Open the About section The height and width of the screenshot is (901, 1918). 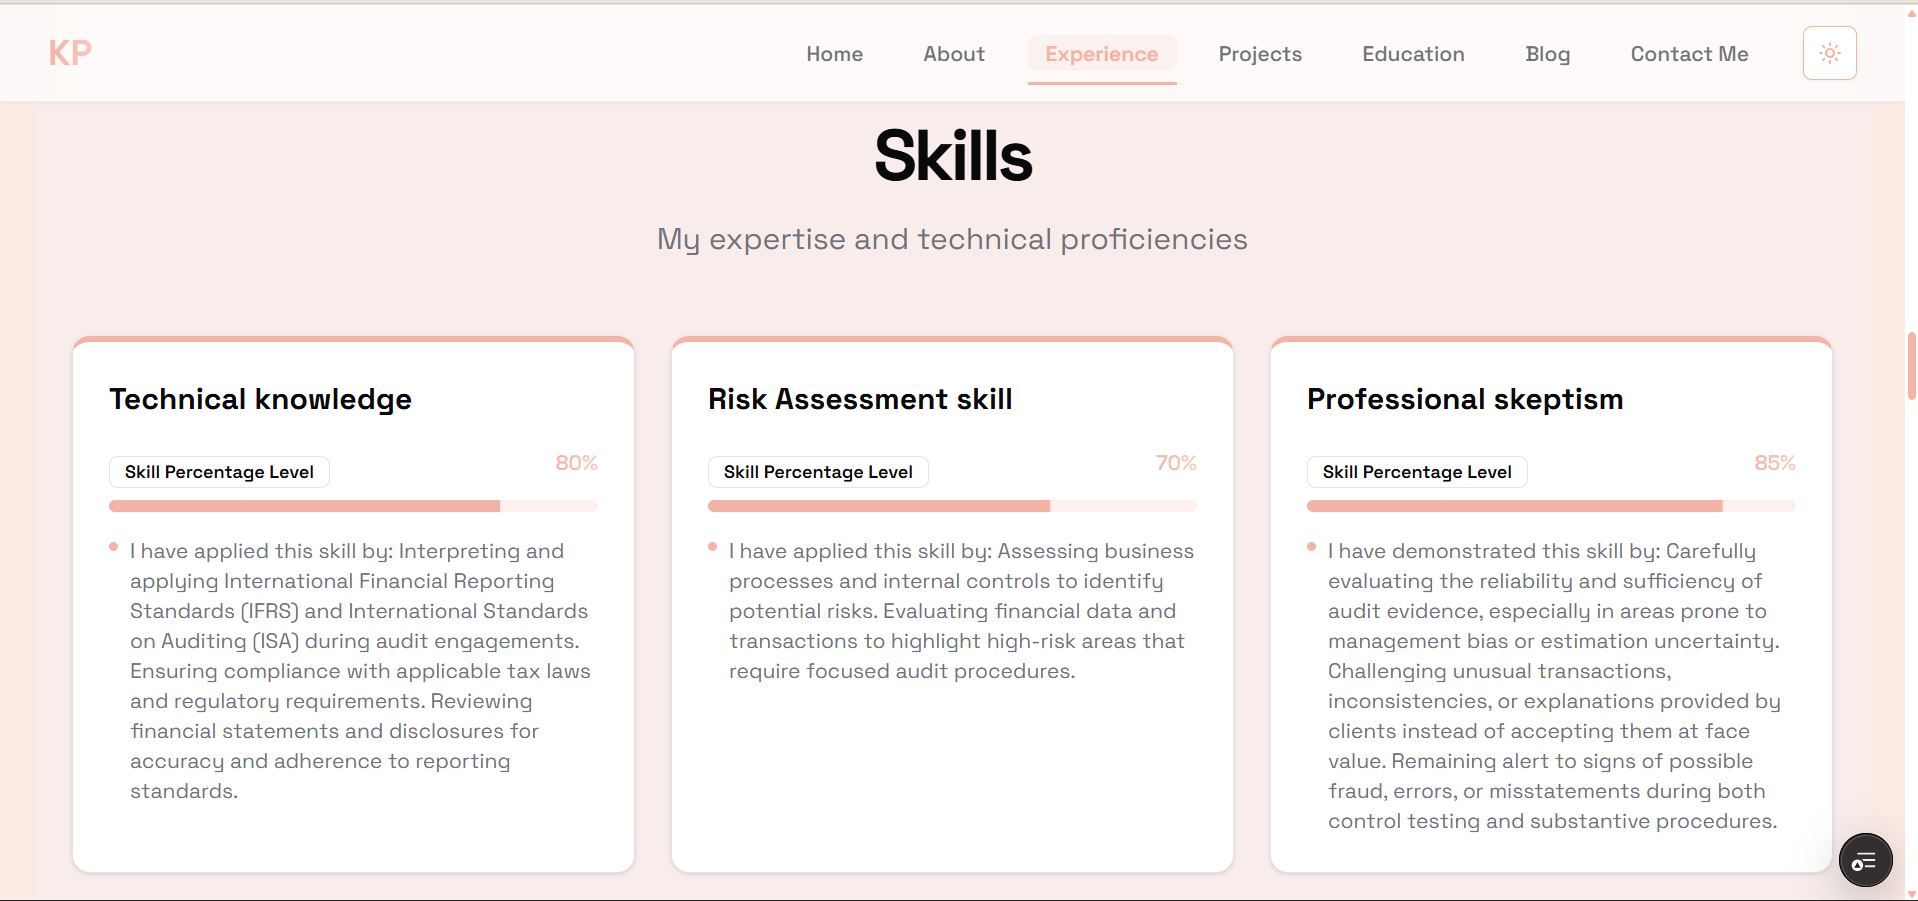(953, 54)
